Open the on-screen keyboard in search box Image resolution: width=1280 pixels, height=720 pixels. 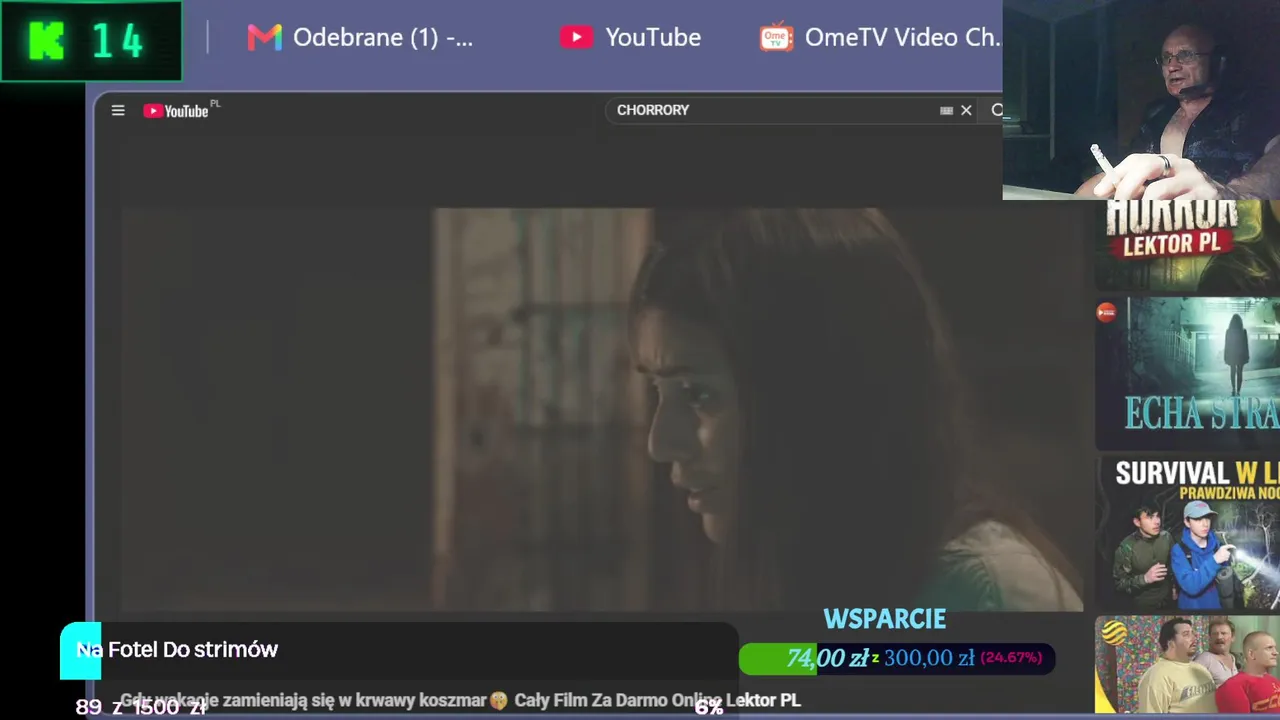point(946,110)
